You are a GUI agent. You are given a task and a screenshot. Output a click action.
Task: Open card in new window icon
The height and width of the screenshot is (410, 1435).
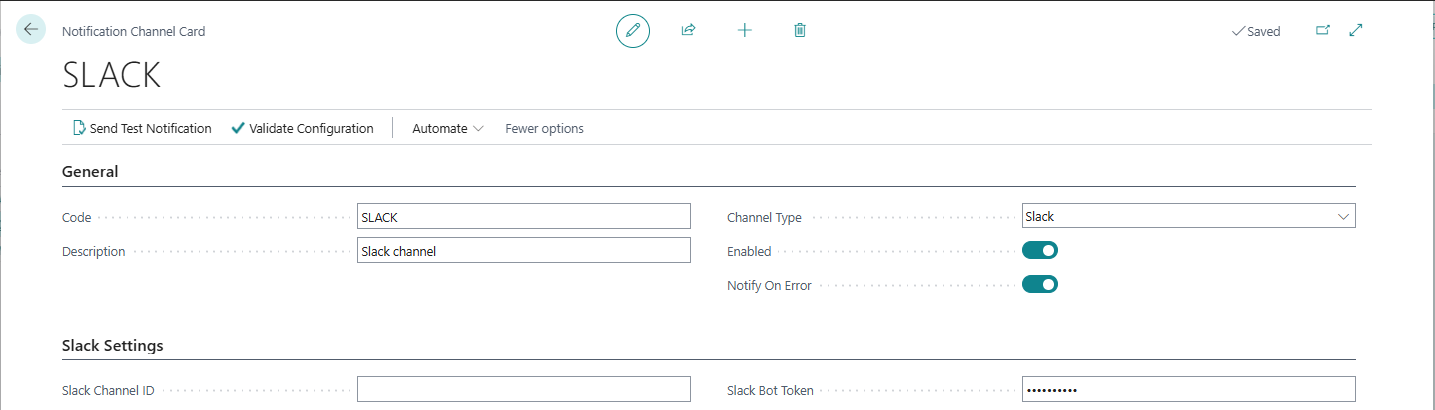click(1323, 31)
